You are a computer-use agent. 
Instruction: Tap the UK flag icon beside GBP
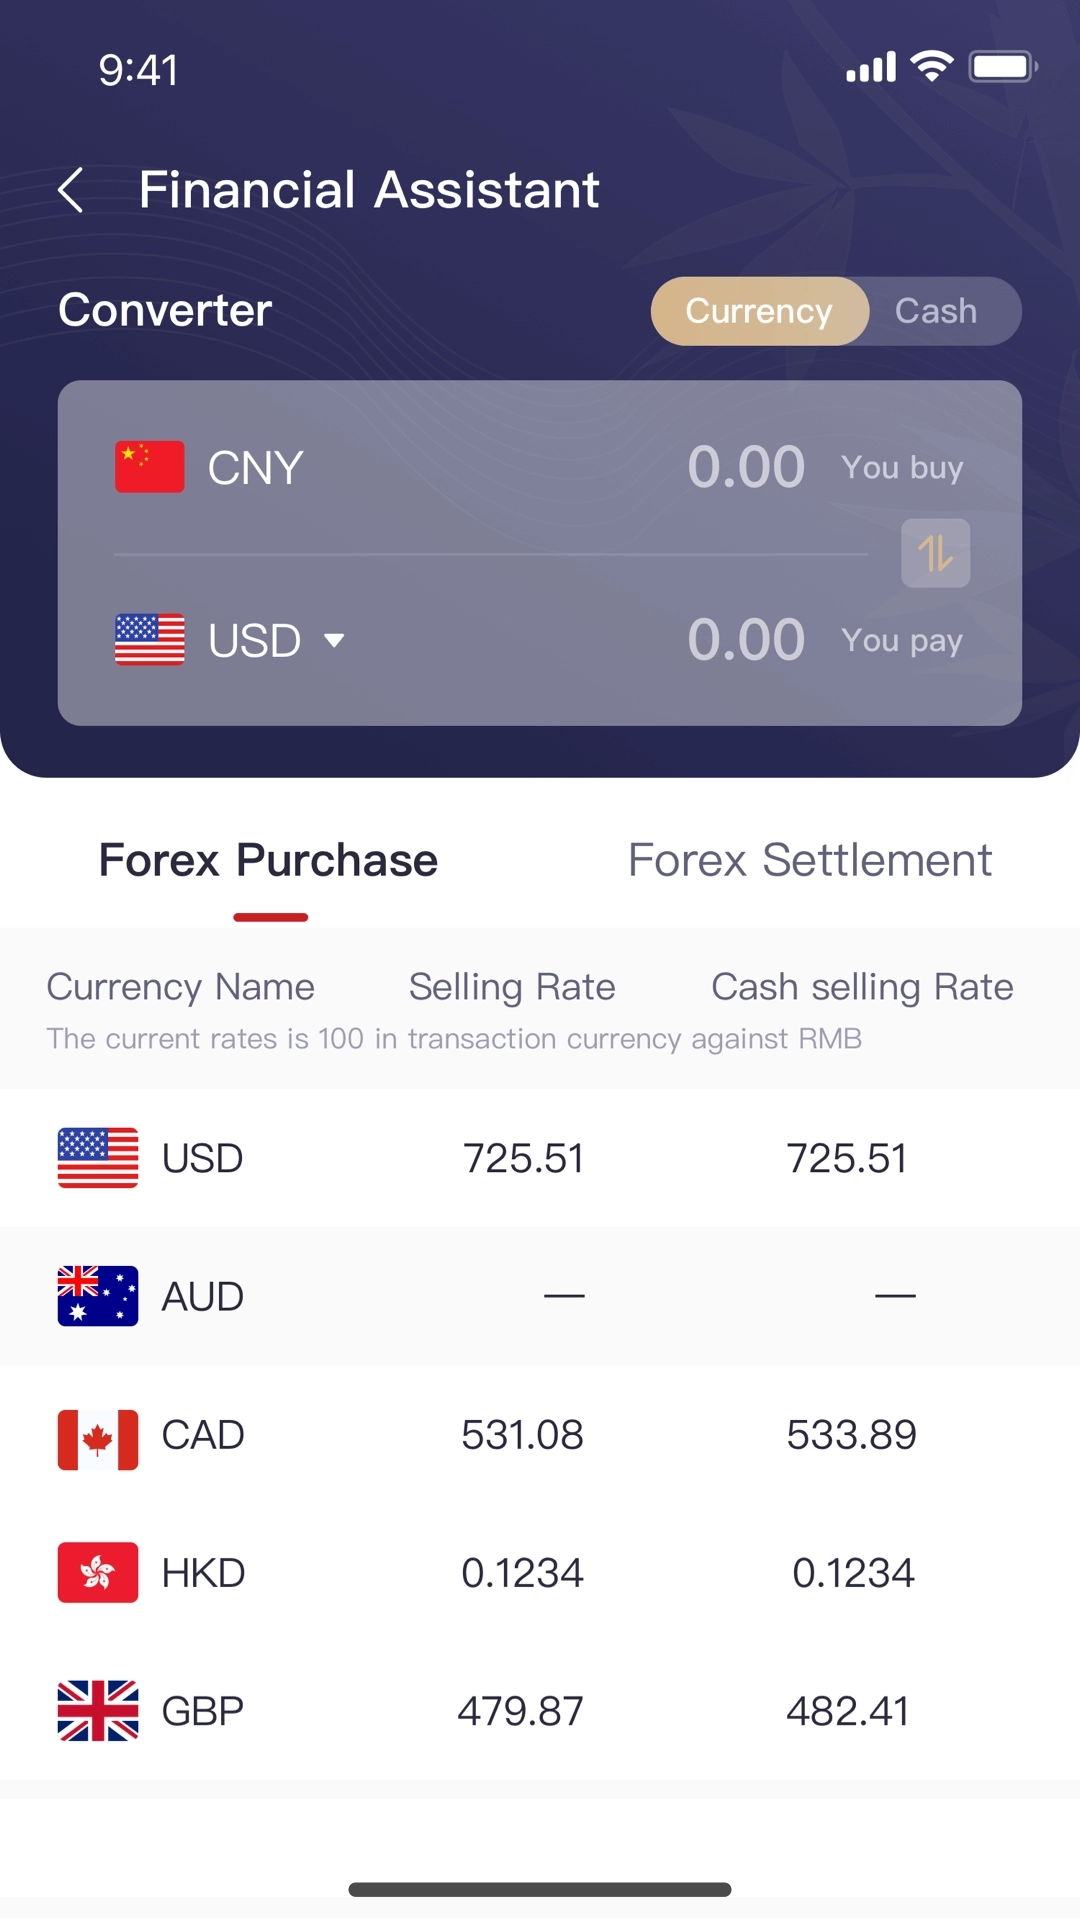(98, 1711)
